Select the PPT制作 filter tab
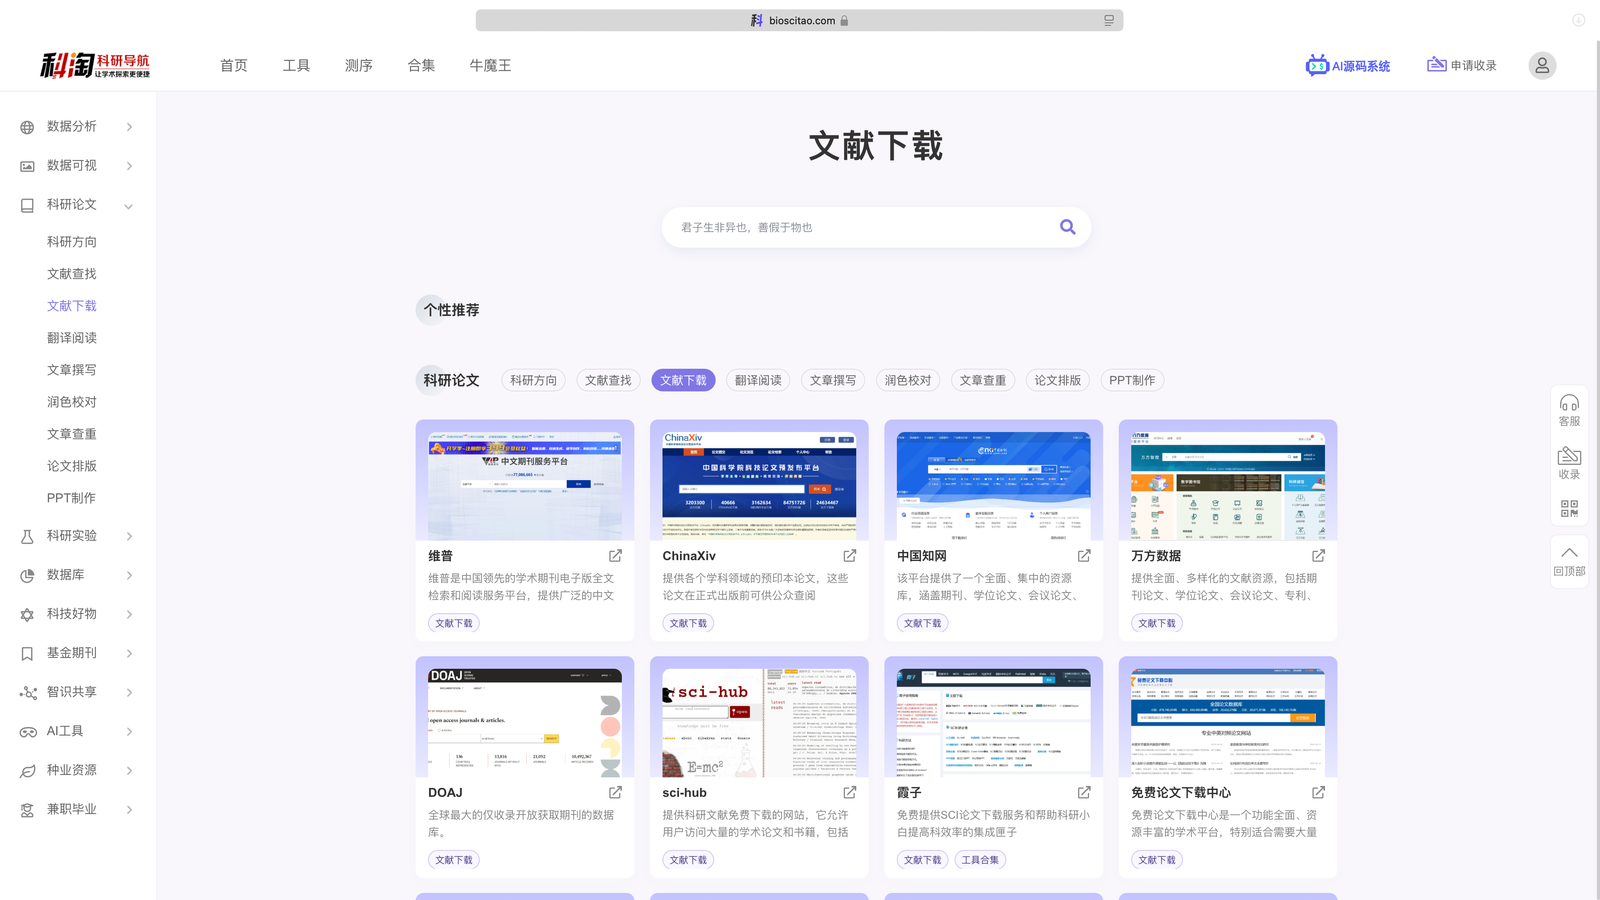1600x900 pixels. tap(1131, 380)
